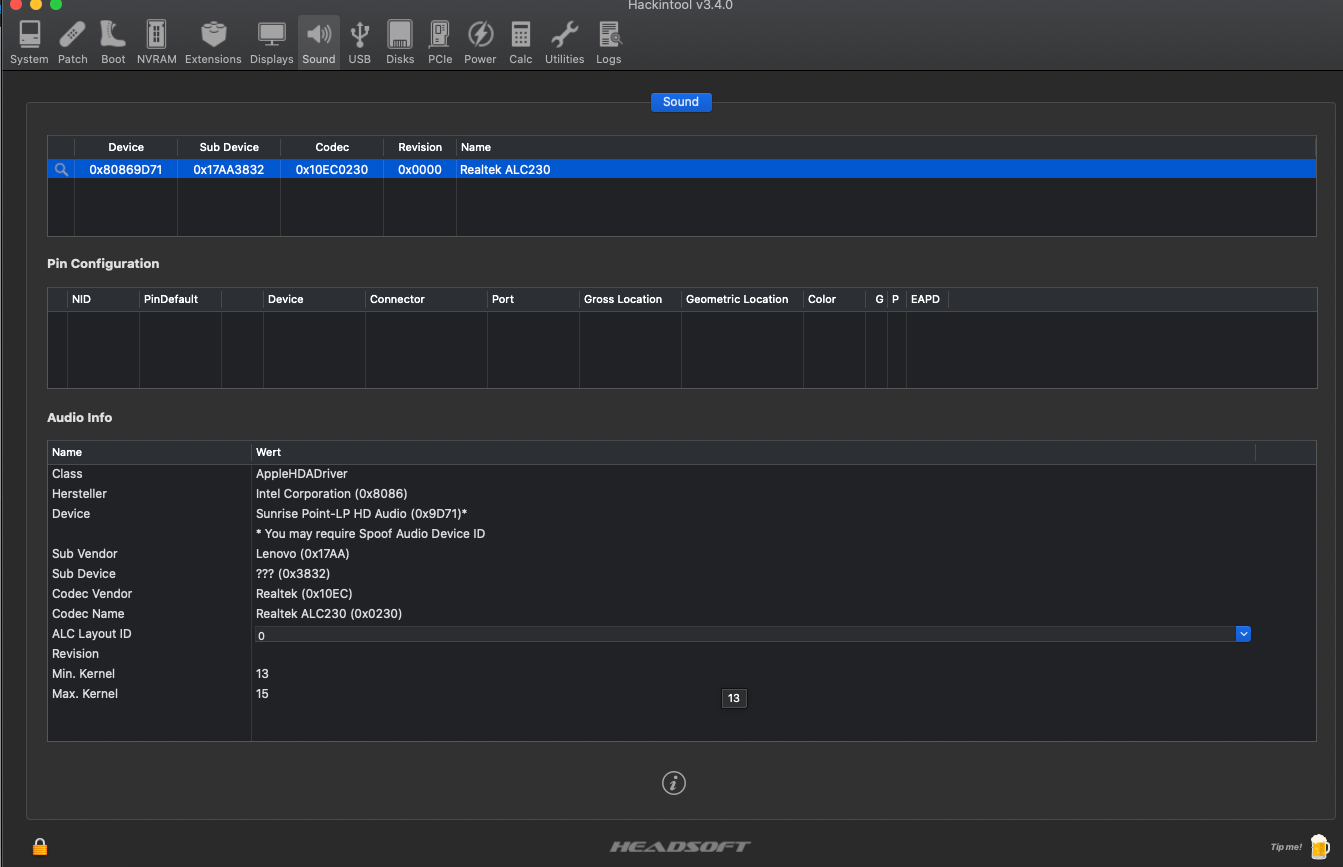This screenshot has width=1343, height=867.
Task: Open the Calc tool
Action: point(520,42)
